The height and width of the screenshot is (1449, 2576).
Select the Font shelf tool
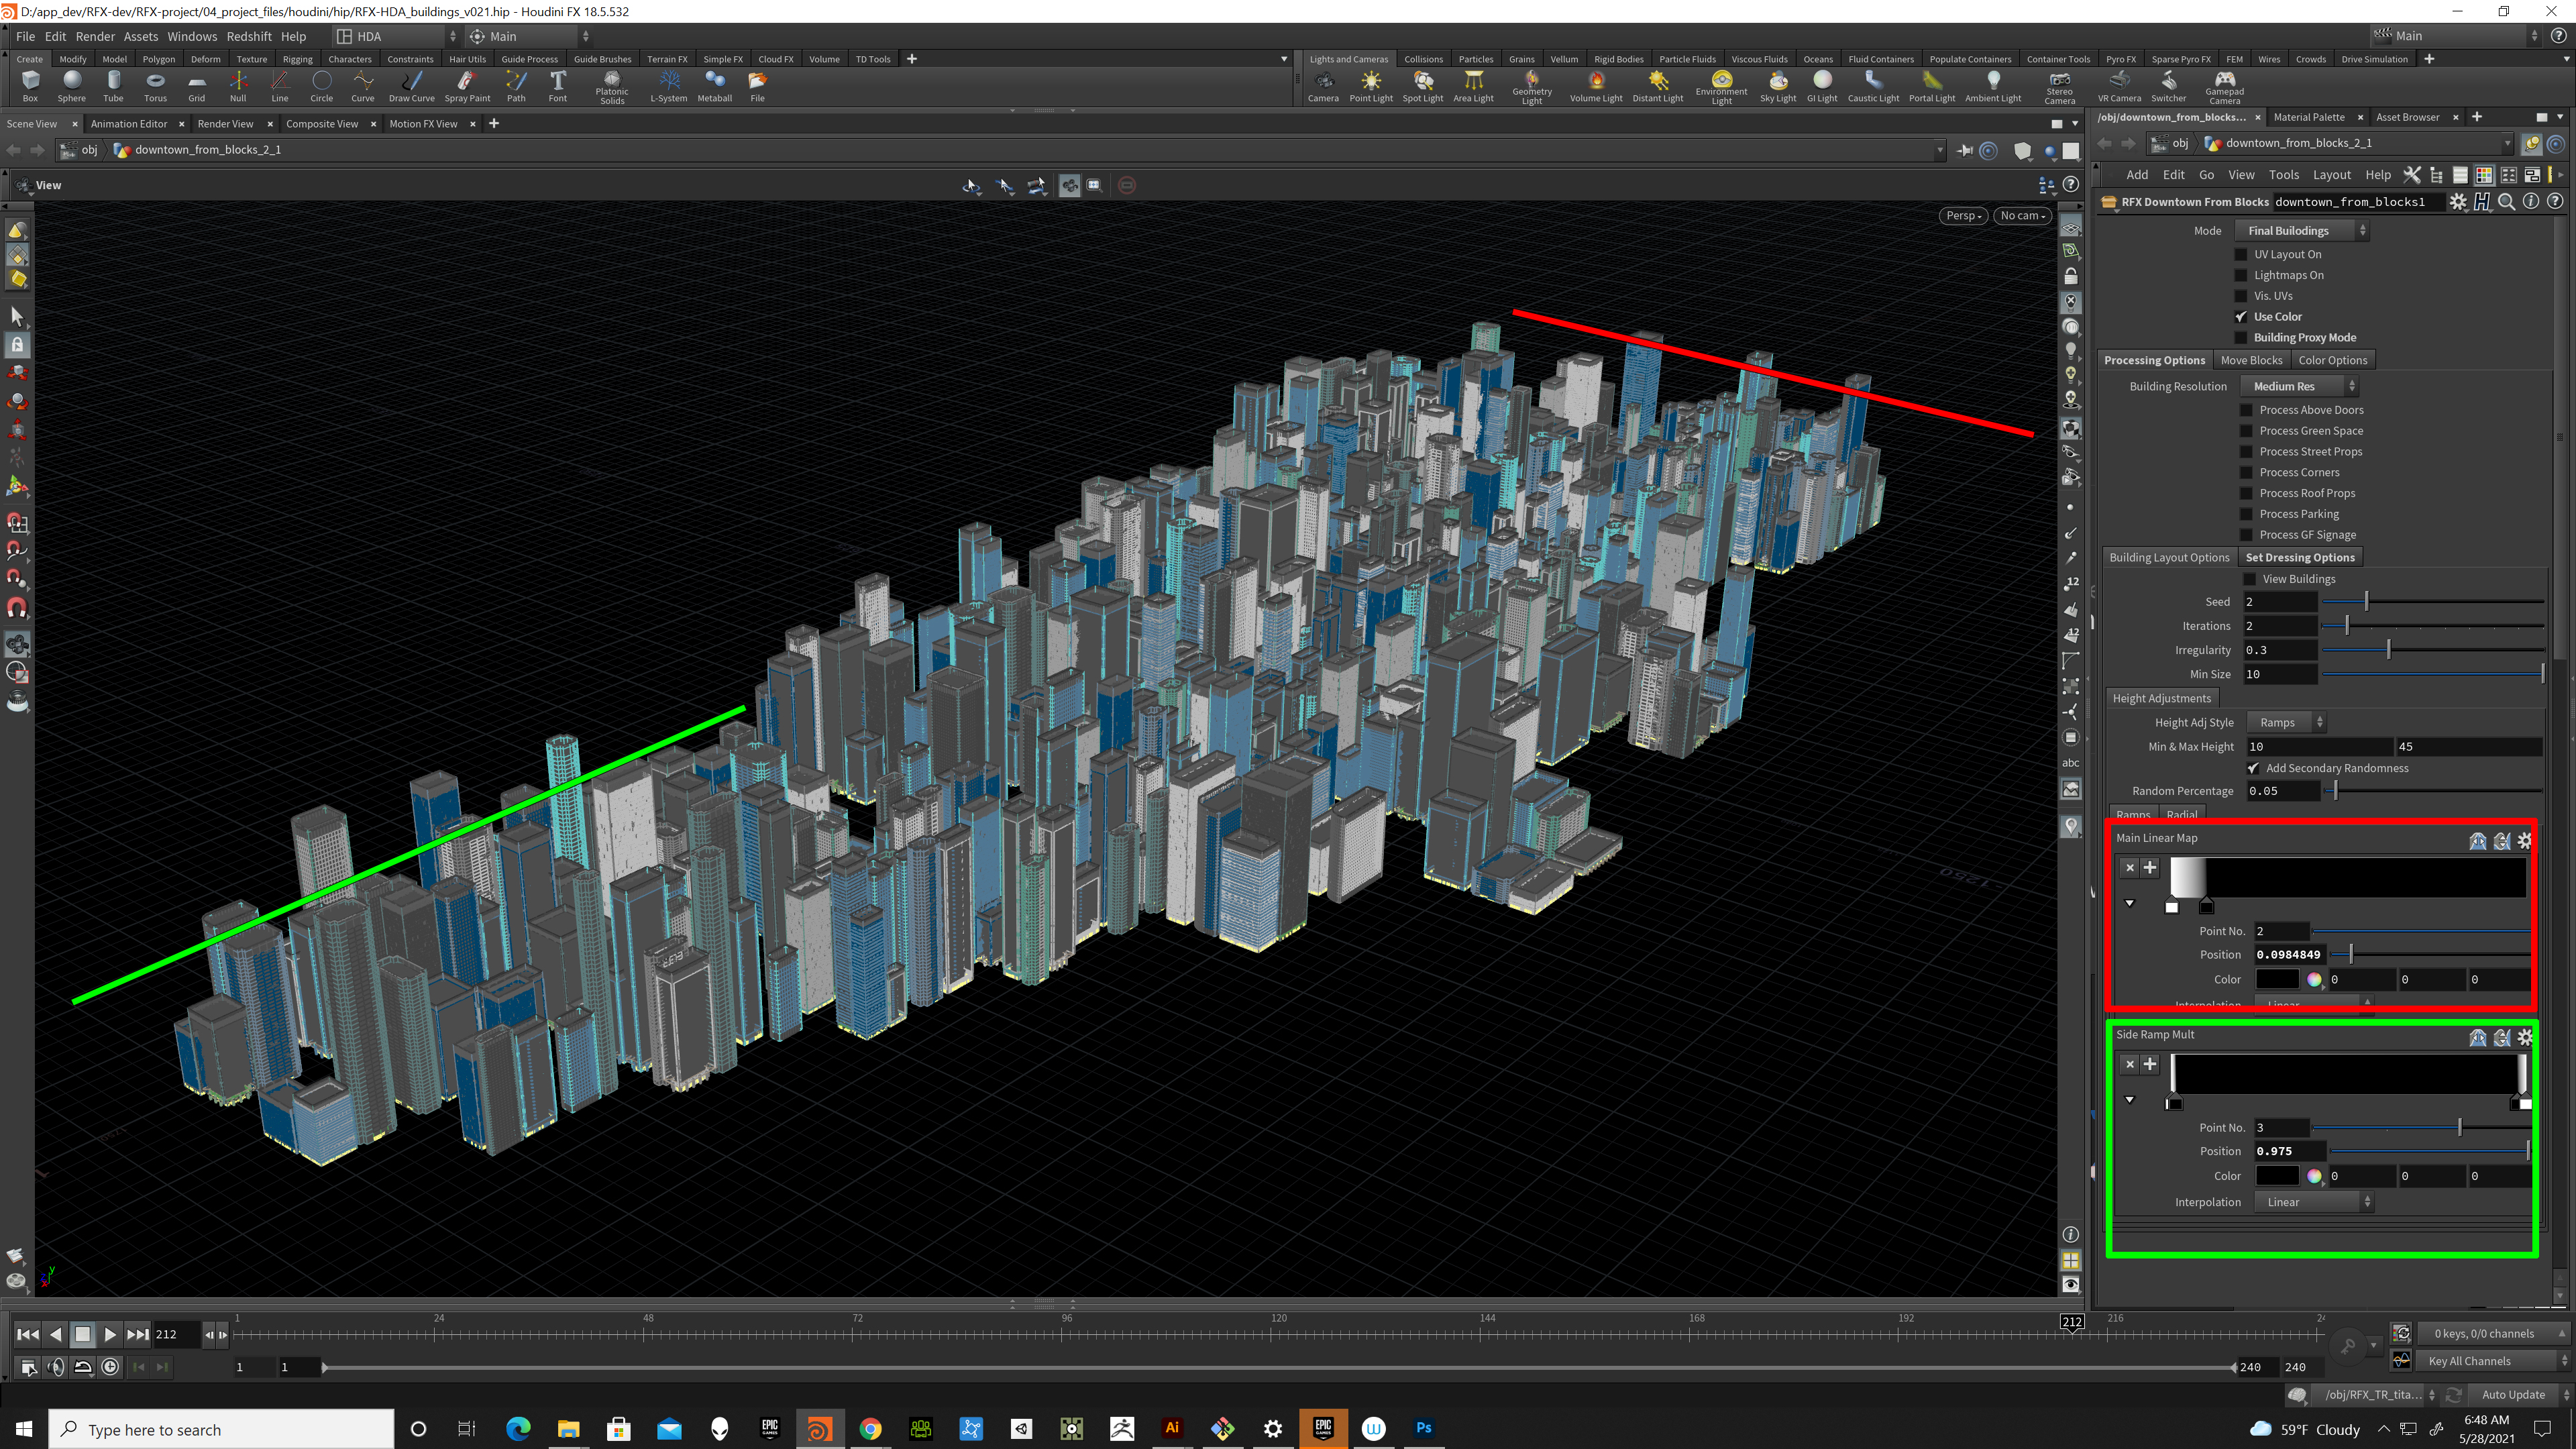[x=558, y=86]
